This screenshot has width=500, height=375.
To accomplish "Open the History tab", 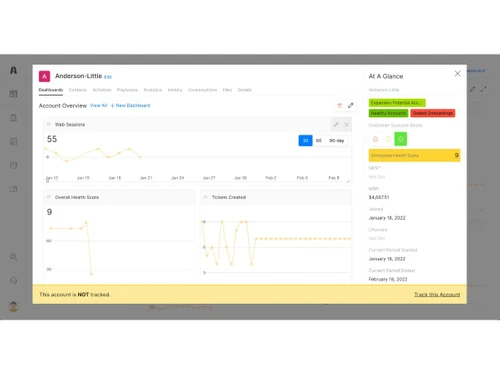I will point(175,90).
